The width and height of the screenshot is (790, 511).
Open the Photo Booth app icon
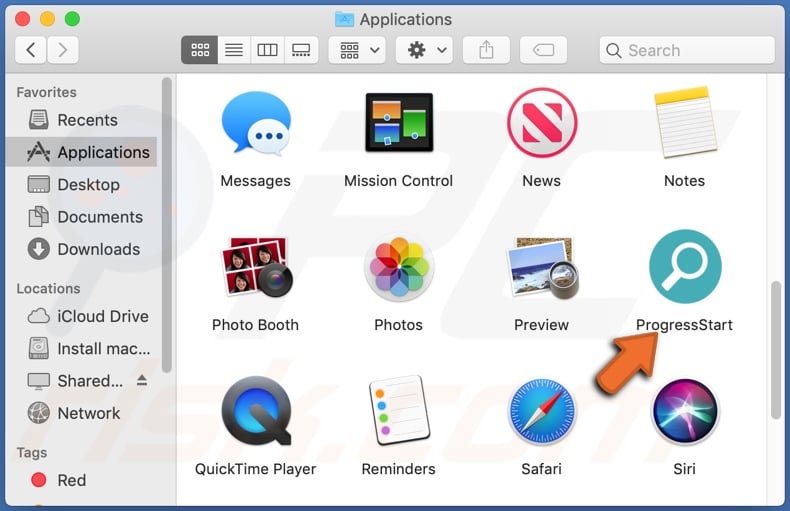point(256,267)
